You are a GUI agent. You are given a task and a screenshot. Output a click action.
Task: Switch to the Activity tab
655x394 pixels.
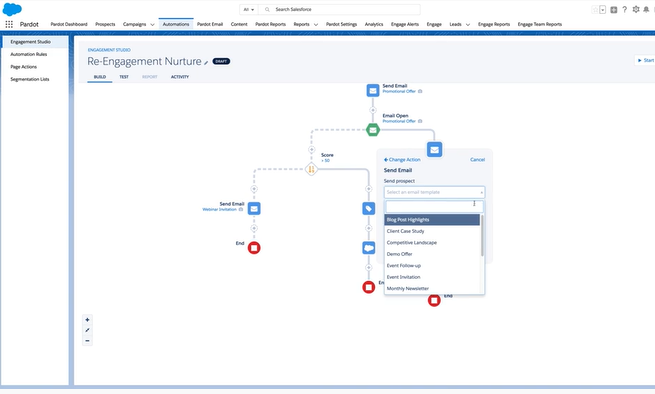(180, 77)
